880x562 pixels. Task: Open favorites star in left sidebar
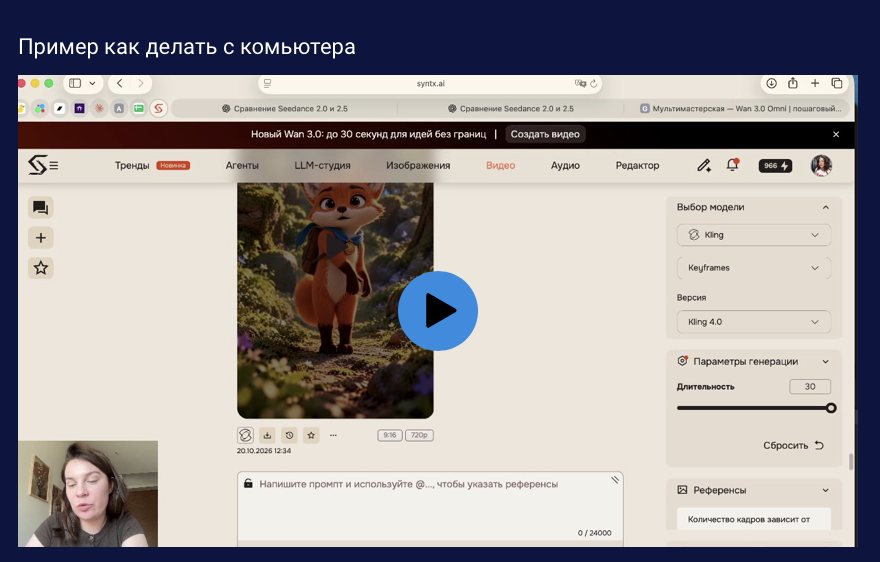pyautogui.click(x=40, y=268)
